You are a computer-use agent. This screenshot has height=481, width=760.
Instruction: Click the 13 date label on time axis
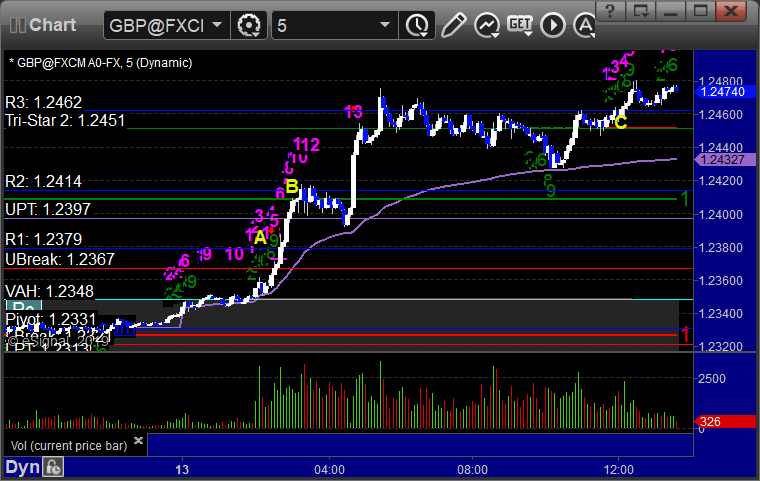(182, 470)
